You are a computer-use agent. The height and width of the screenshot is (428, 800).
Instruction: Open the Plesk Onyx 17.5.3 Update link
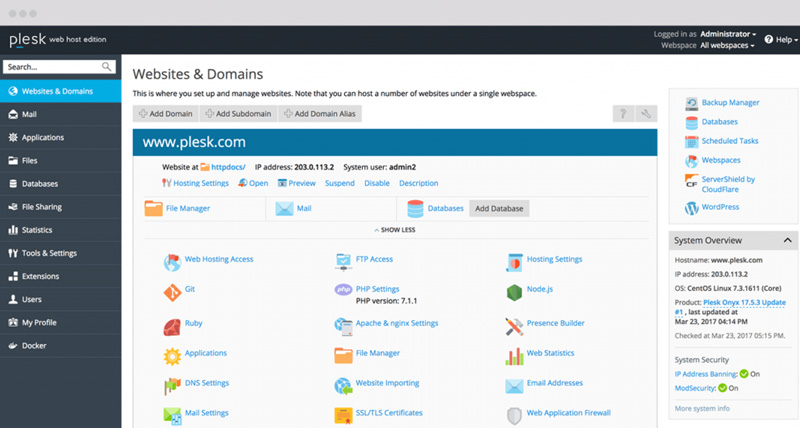point(744,303)
